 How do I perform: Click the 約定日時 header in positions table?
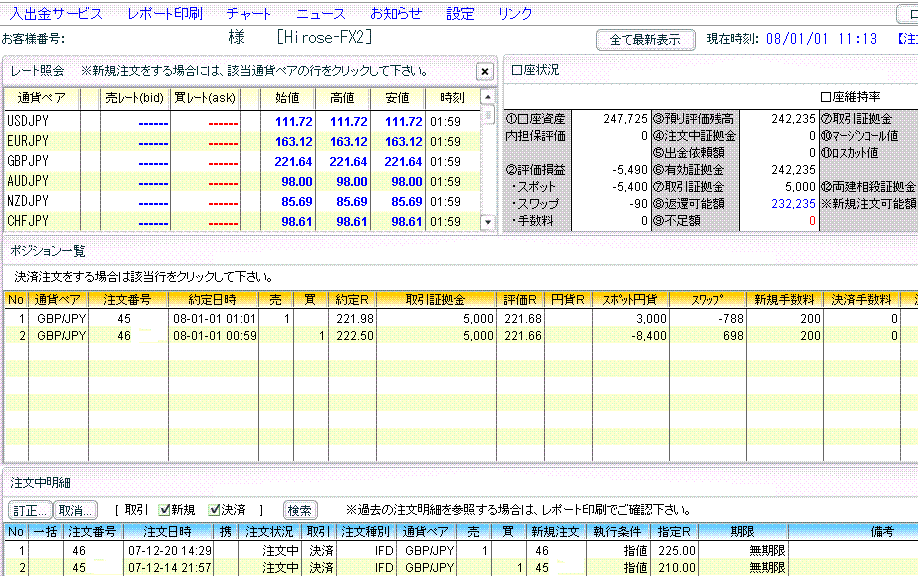tap(213, 300)
